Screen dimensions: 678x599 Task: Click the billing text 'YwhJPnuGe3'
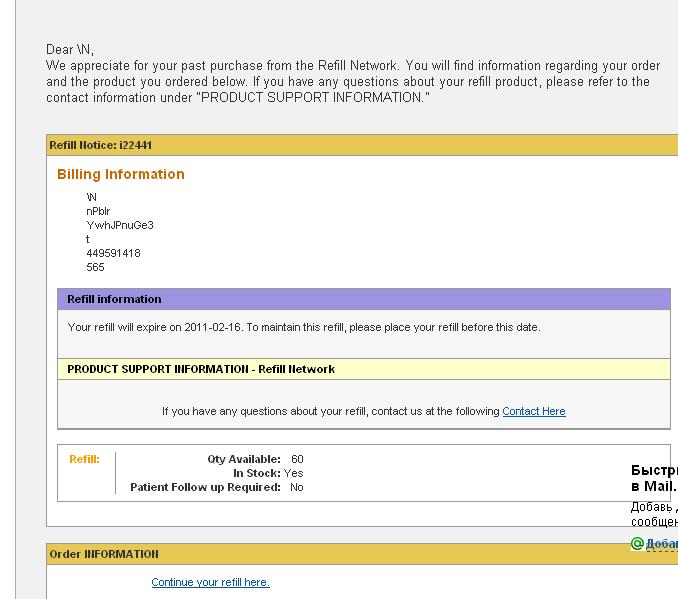pos(120,225)
